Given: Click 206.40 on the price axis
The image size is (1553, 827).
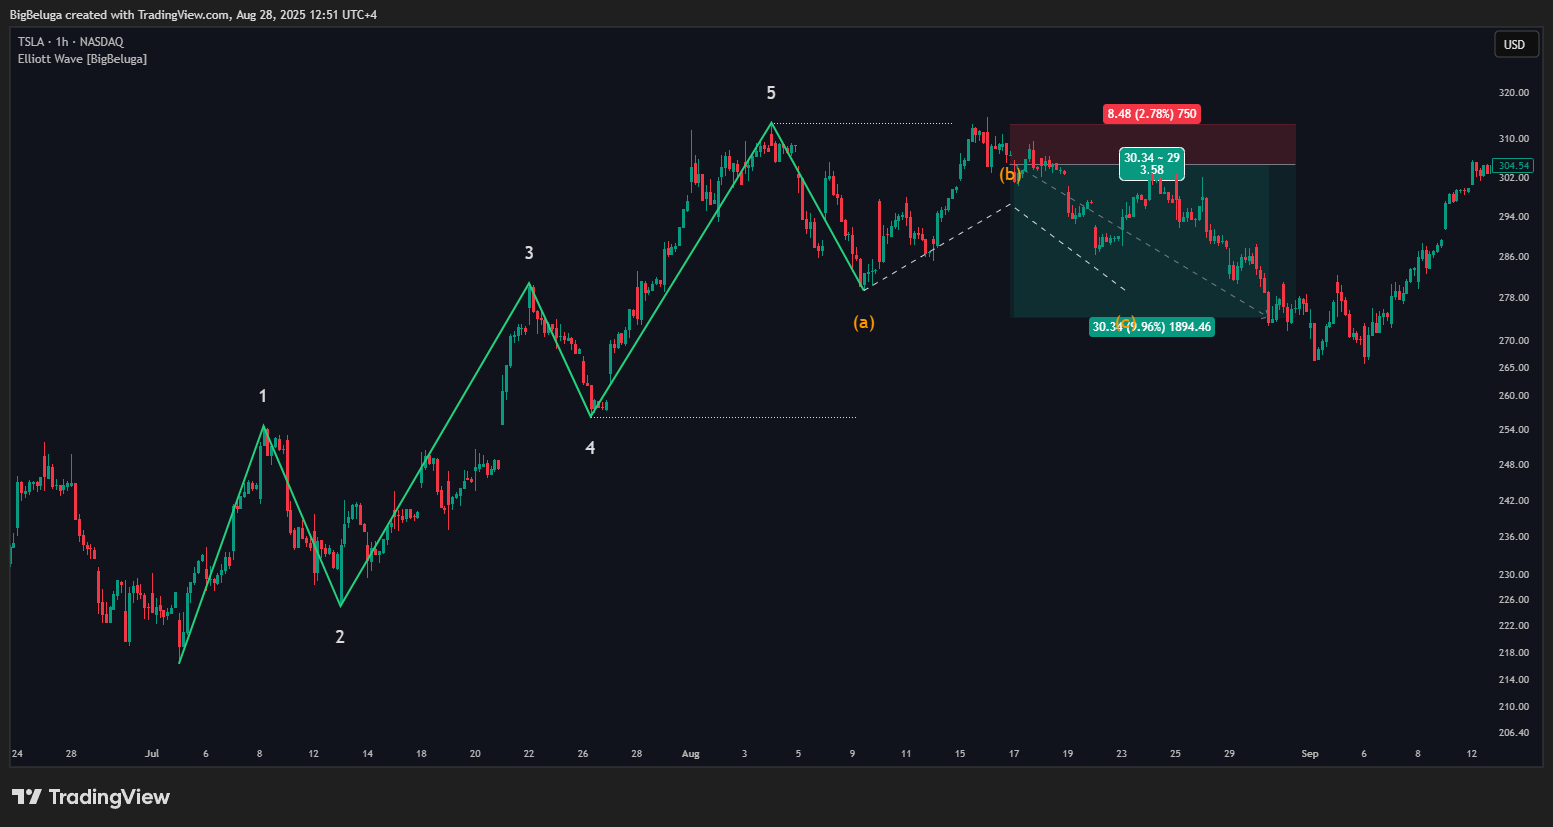Looking at the screenshot, I should (x=1514, y=733).
